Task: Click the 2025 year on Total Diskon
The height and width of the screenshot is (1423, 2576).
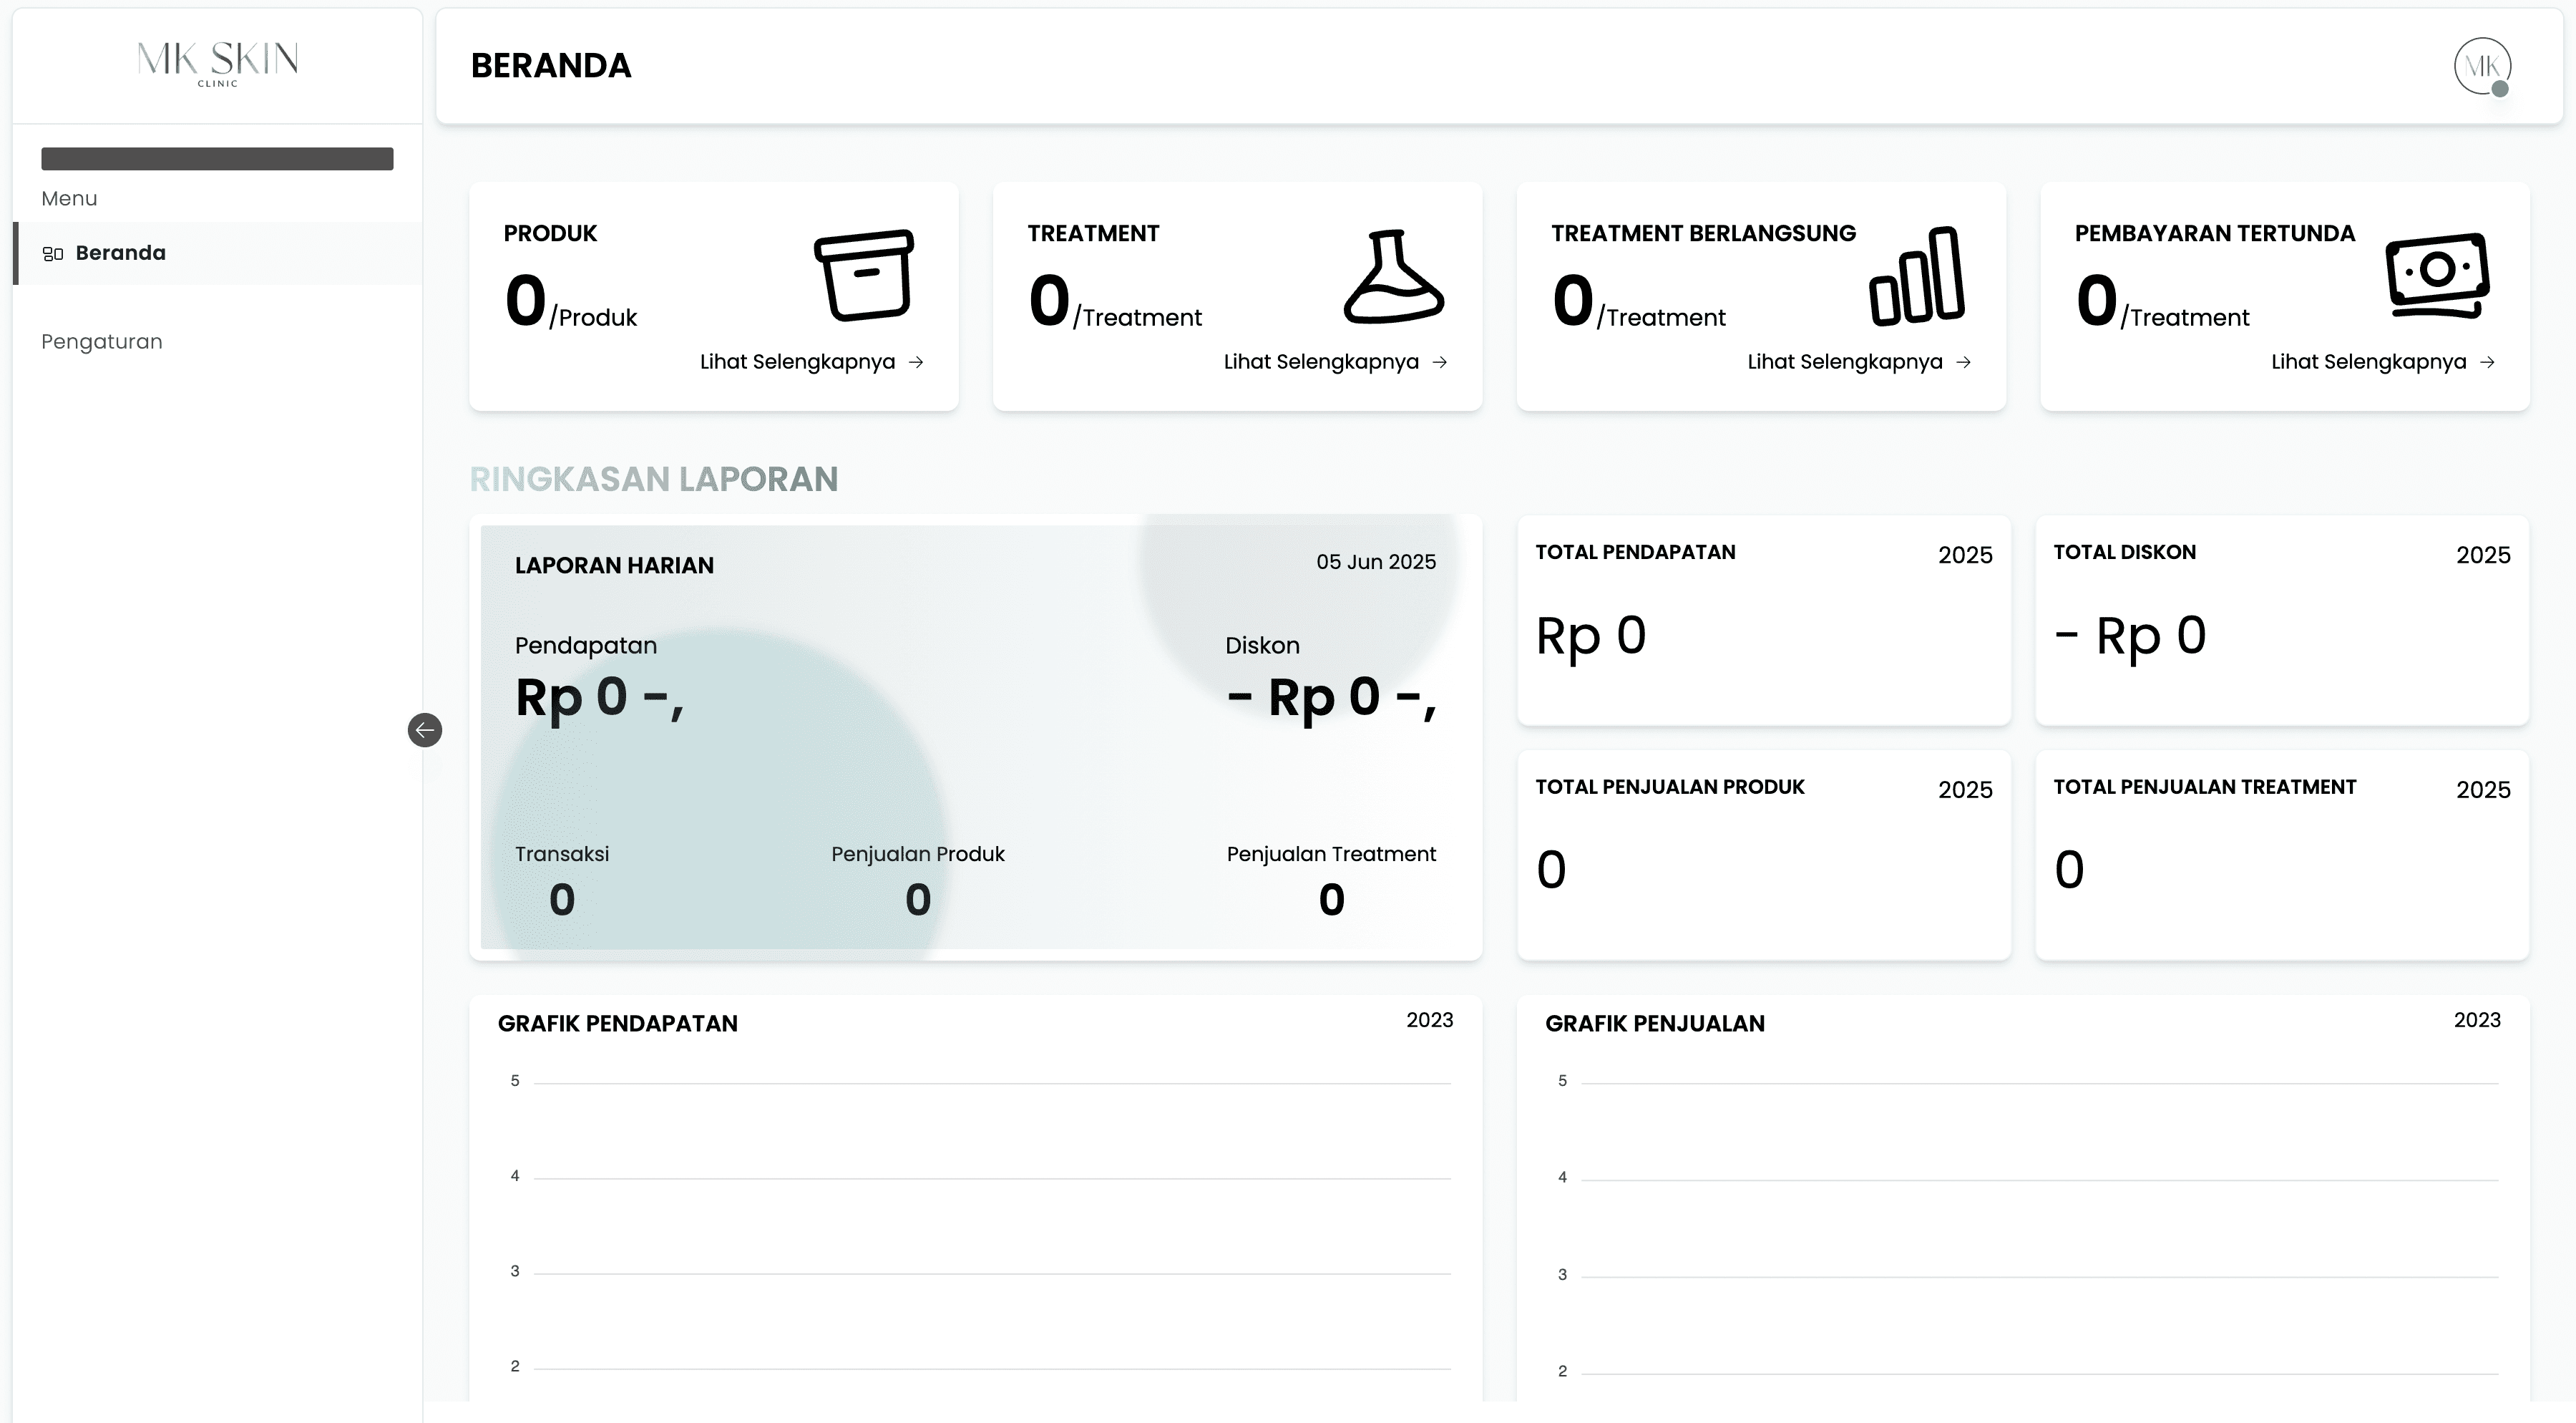Action: [2482, 555]
